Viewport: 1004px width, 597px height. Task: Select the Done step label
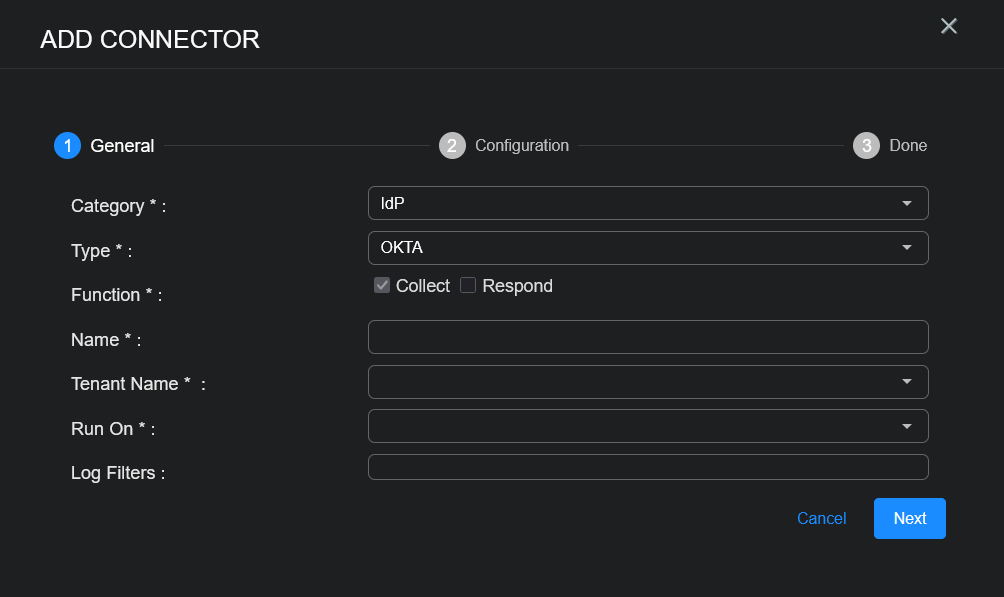click(908, 146)
